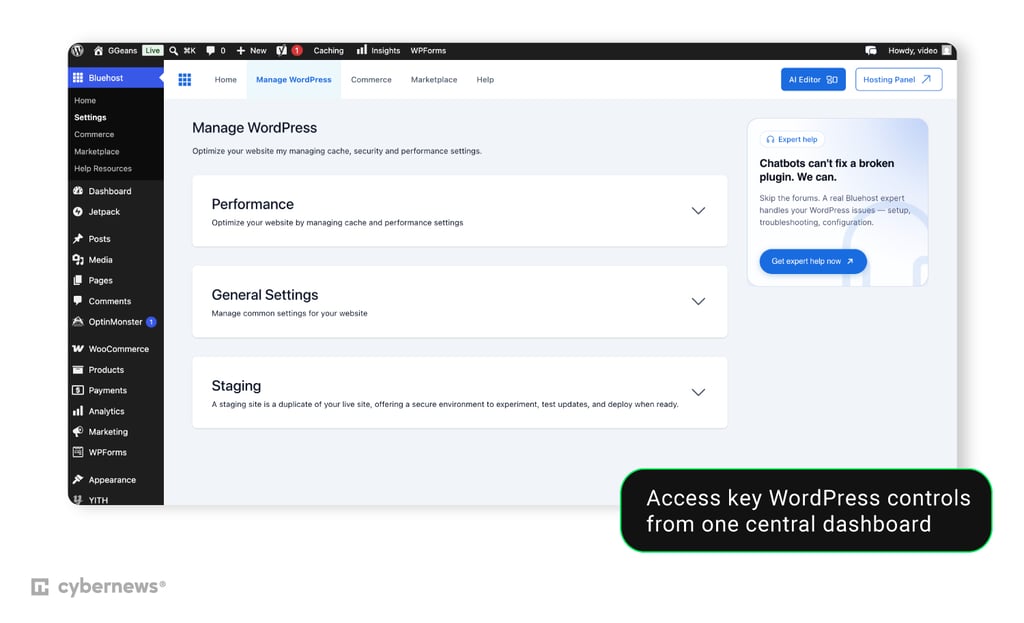Open Help Resources in sidebar

coord(103,168)
